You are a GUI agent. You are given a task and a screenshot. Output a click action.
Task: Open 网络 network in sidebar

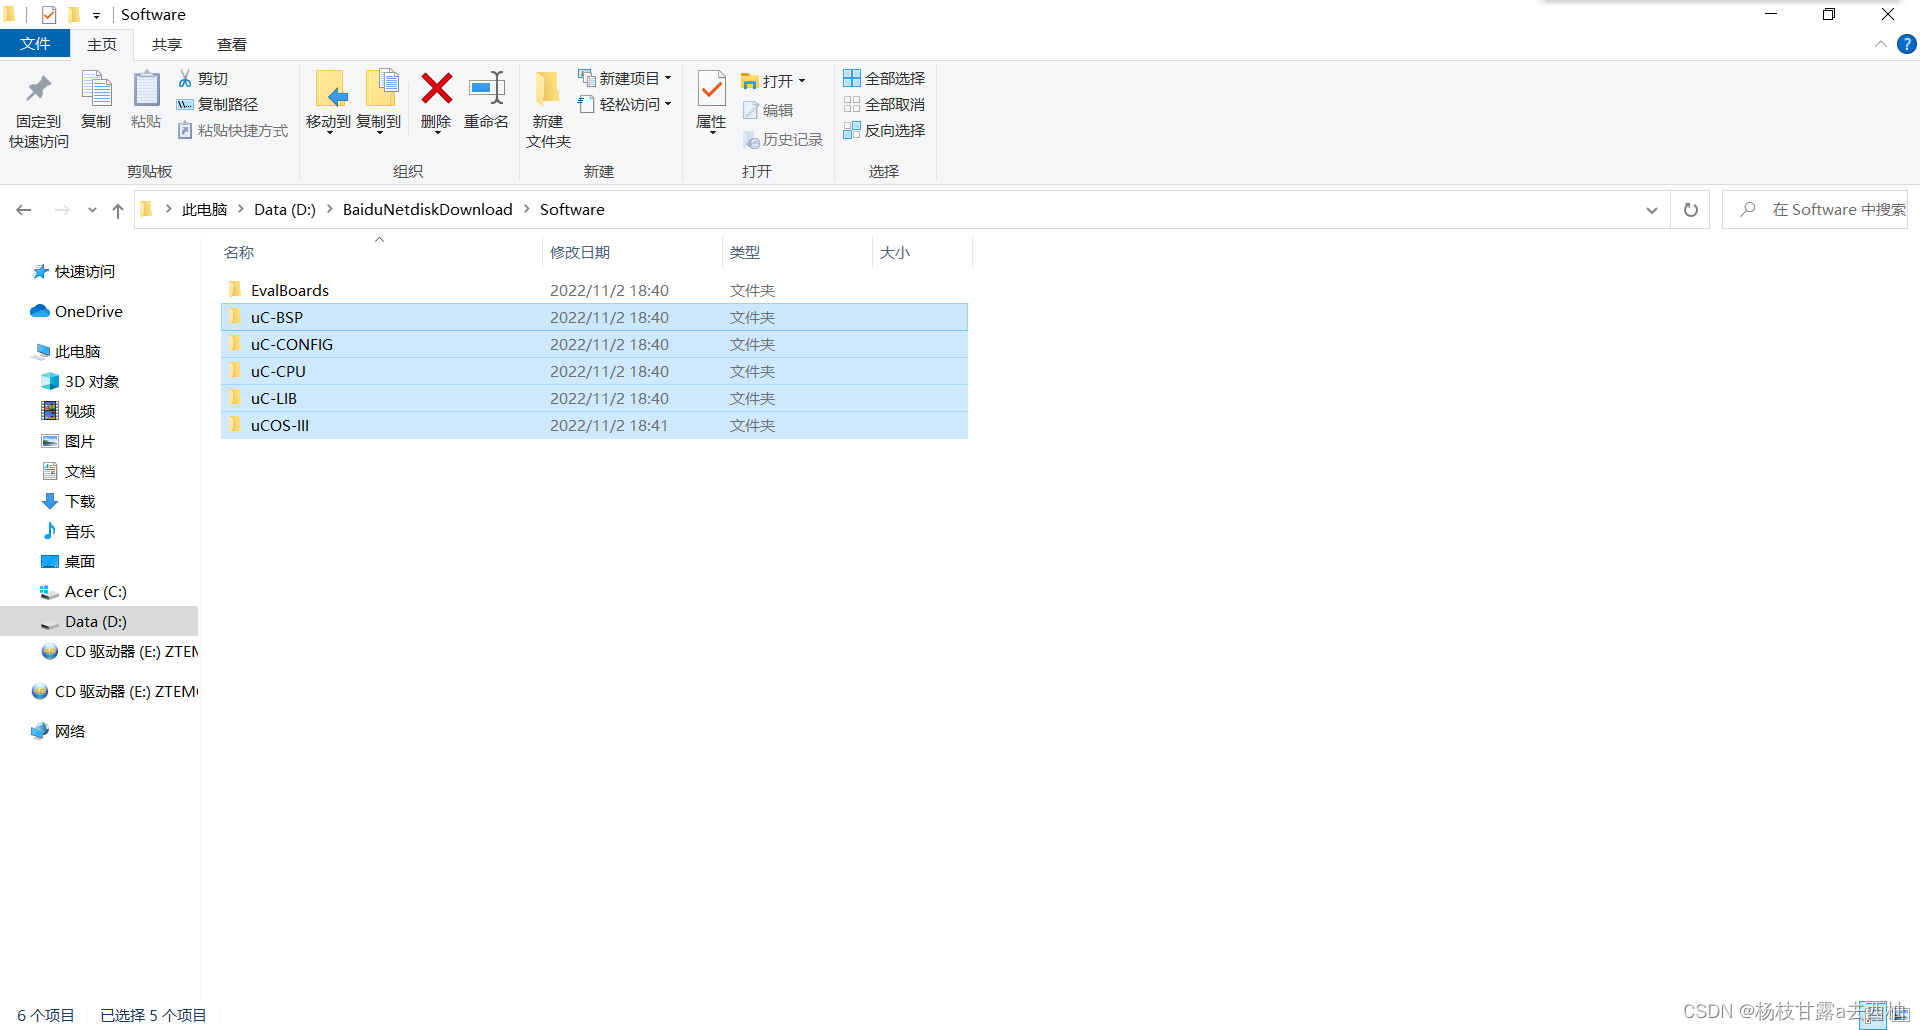click(x=58, y=731)
